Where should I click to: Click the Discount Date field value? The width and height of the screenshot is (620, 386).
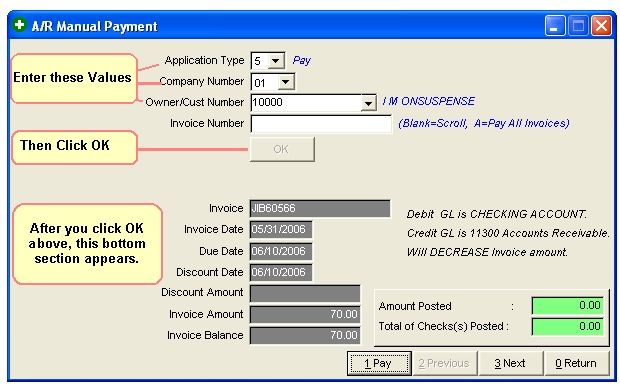point(281,272)
